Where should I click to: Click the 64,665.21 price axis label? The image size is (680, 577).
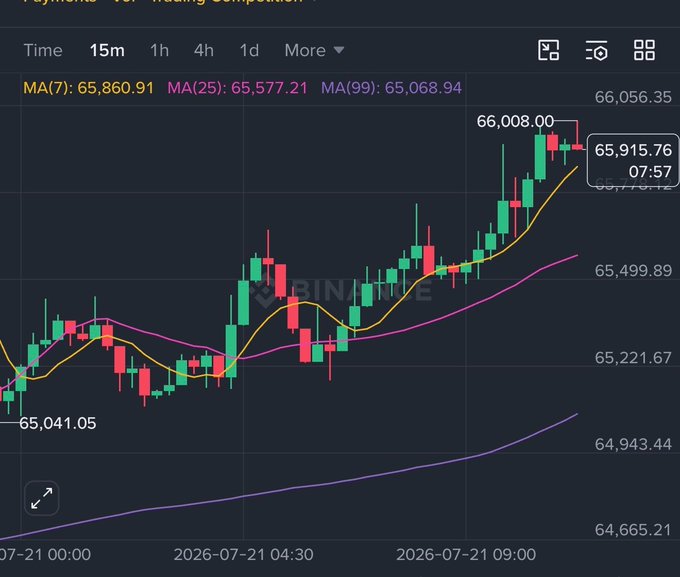click(x=633, y=530)
